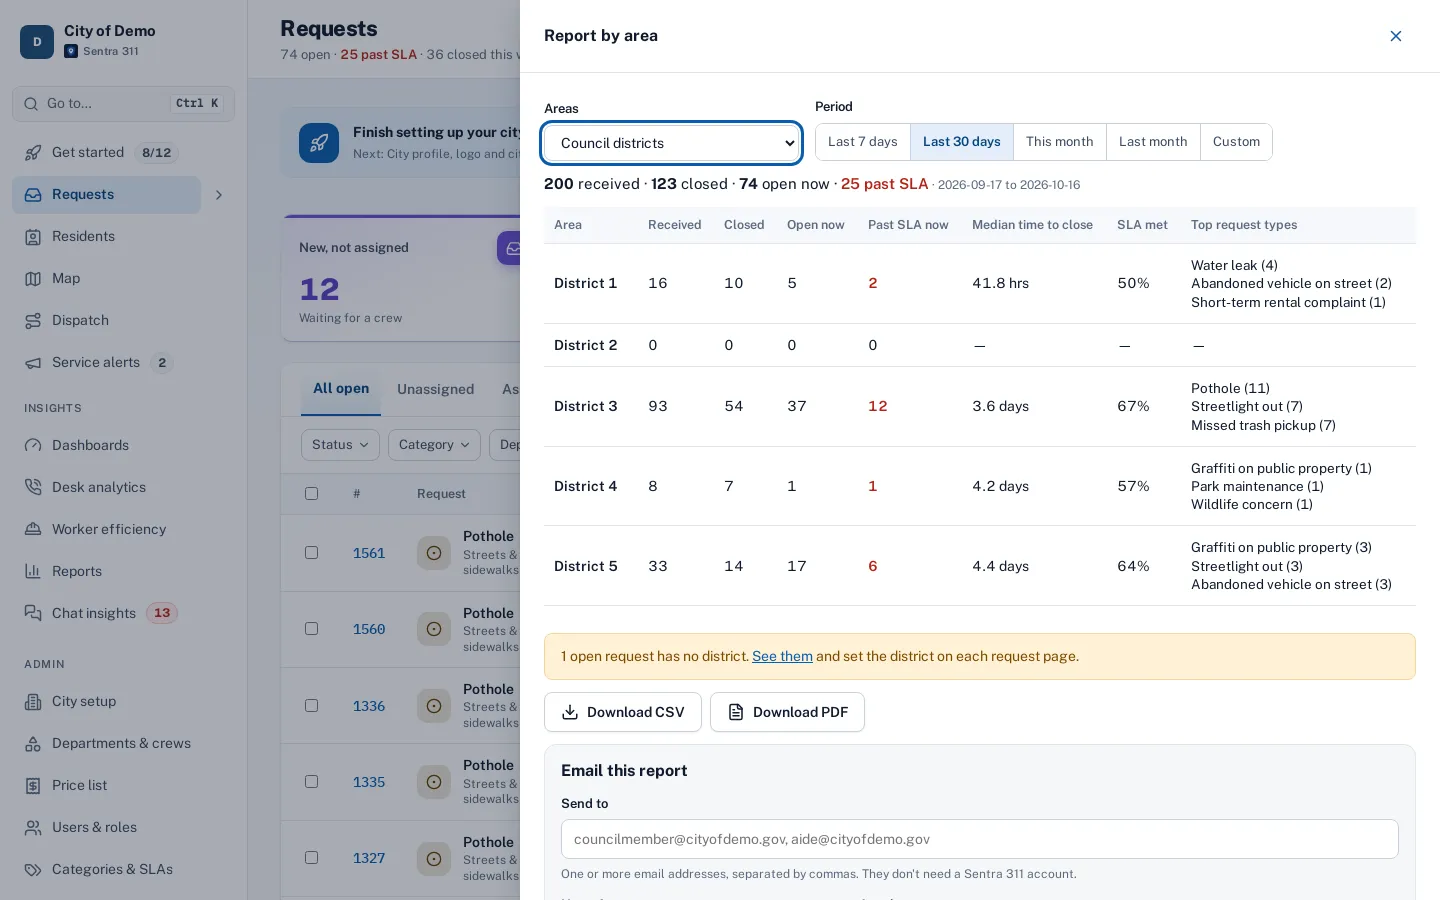Click the Download CSV button

(623, 712)
